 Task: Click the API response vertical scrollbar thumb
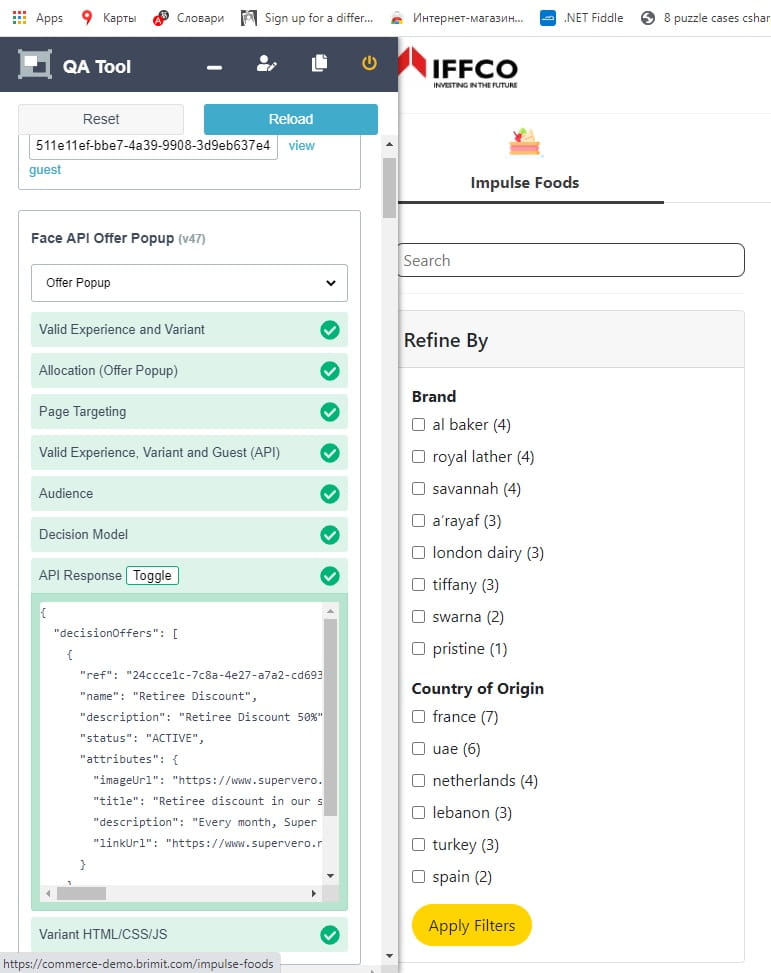tap(330, 717)
